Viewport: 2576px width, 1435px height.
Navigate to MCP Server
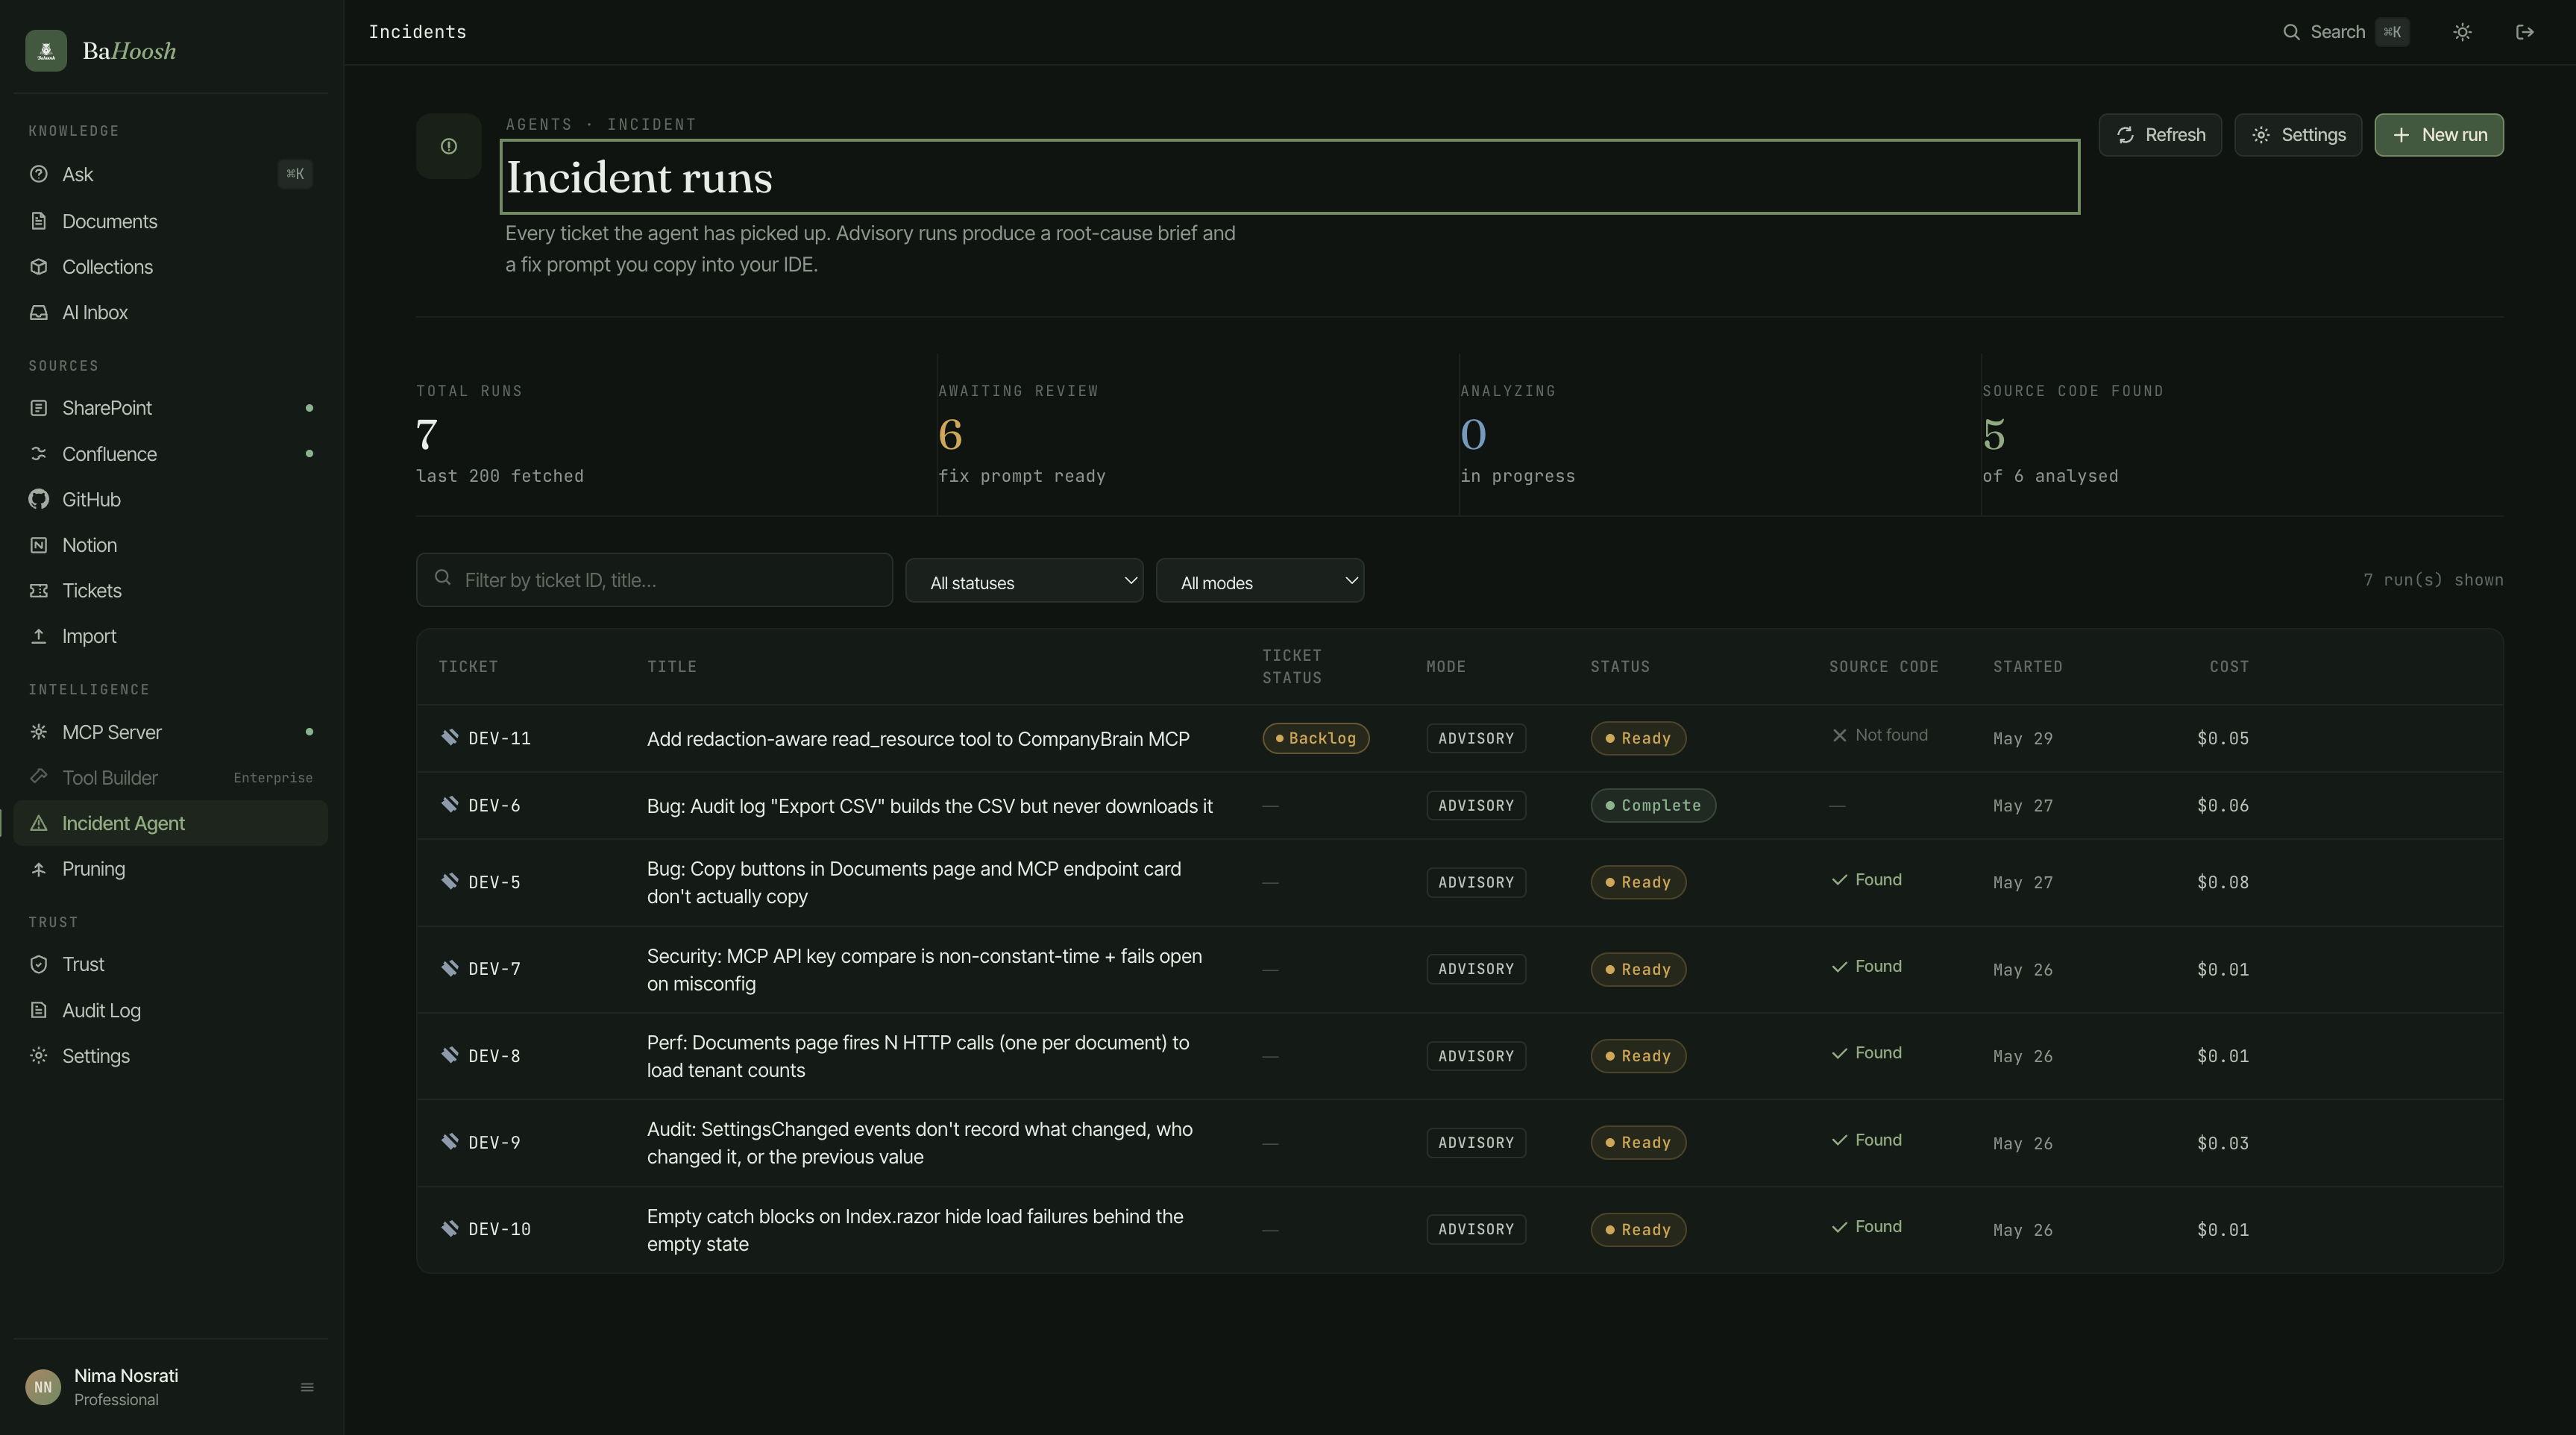170,732
